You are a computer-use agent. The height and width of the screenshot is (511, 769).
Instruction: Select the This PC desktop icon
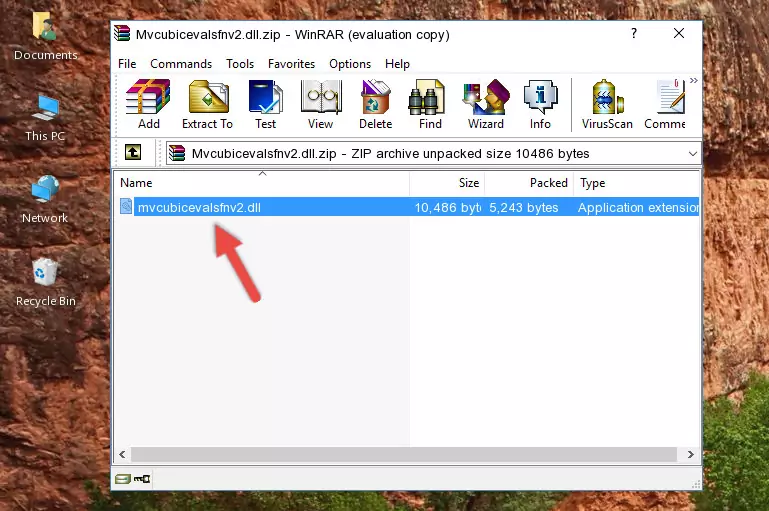point(45,118)
